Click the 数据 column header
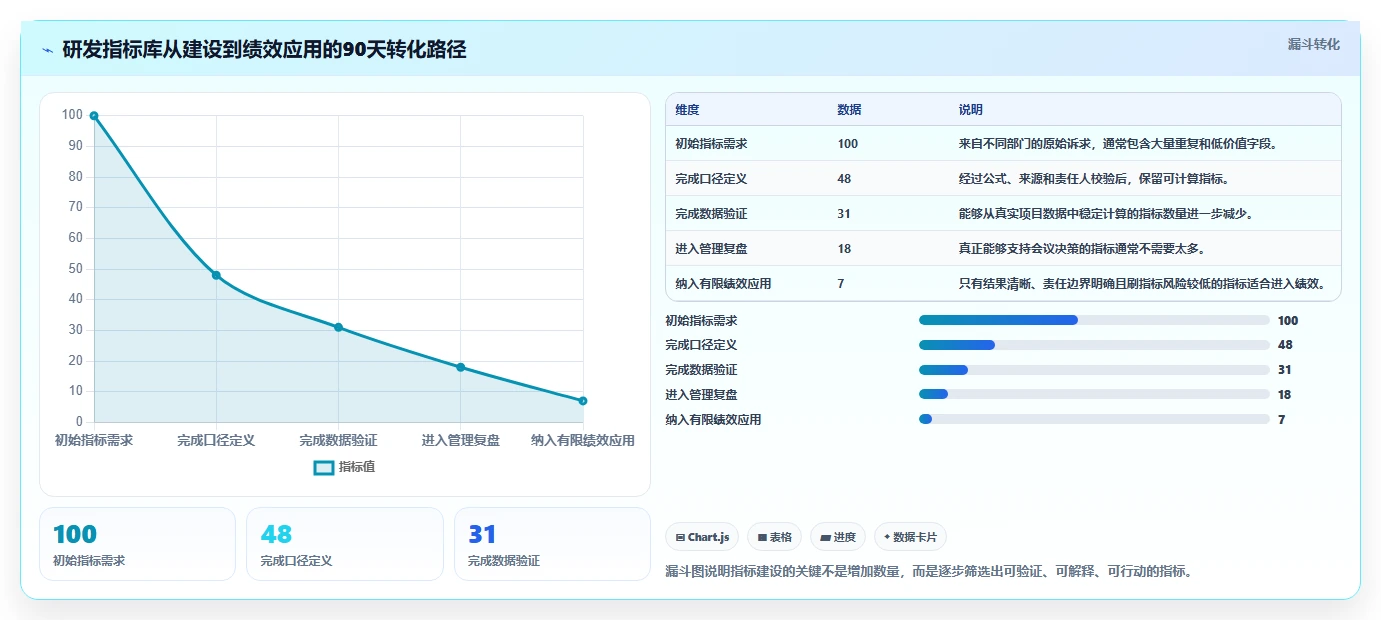 (x=849, y=110)
